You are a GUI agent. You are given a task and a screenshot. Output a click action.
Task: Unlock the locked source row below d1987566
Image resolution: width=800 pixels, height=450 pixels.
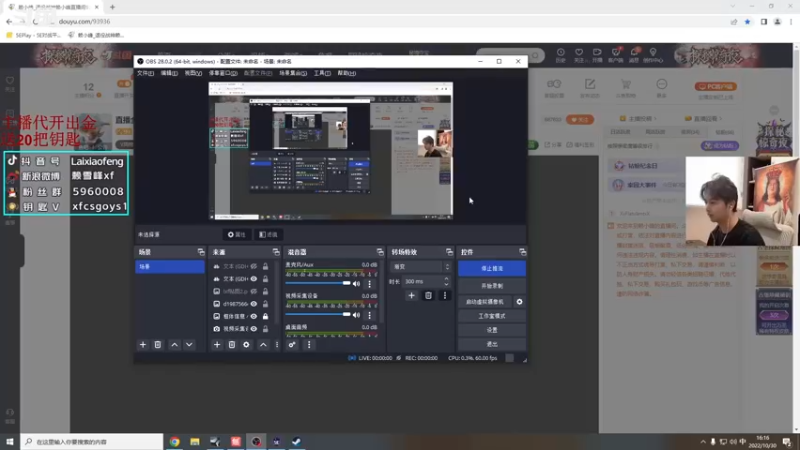(x=265, y=316)
